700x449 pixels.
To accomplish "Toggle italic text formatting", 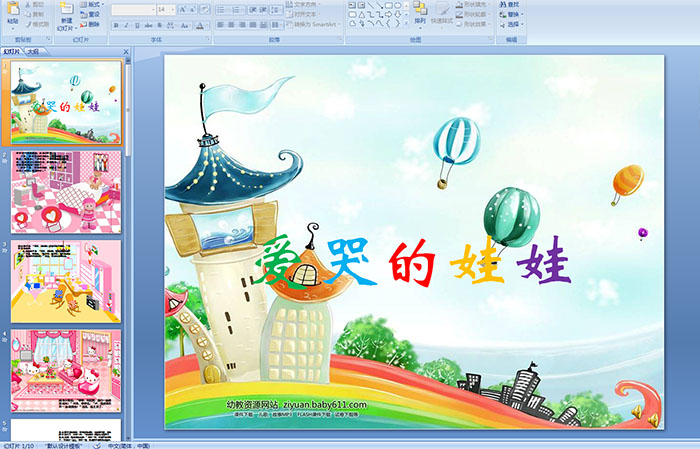I will [126, 25].
